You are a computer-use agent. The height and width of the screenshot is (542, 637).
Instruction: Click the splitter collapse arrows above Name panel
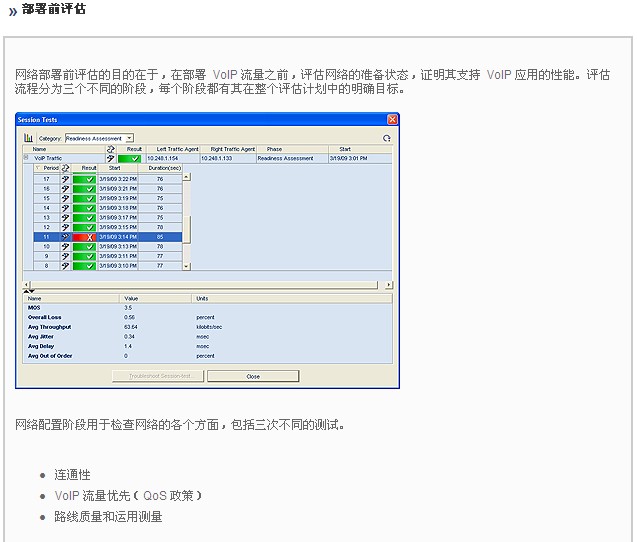click(x=29, y=291)
